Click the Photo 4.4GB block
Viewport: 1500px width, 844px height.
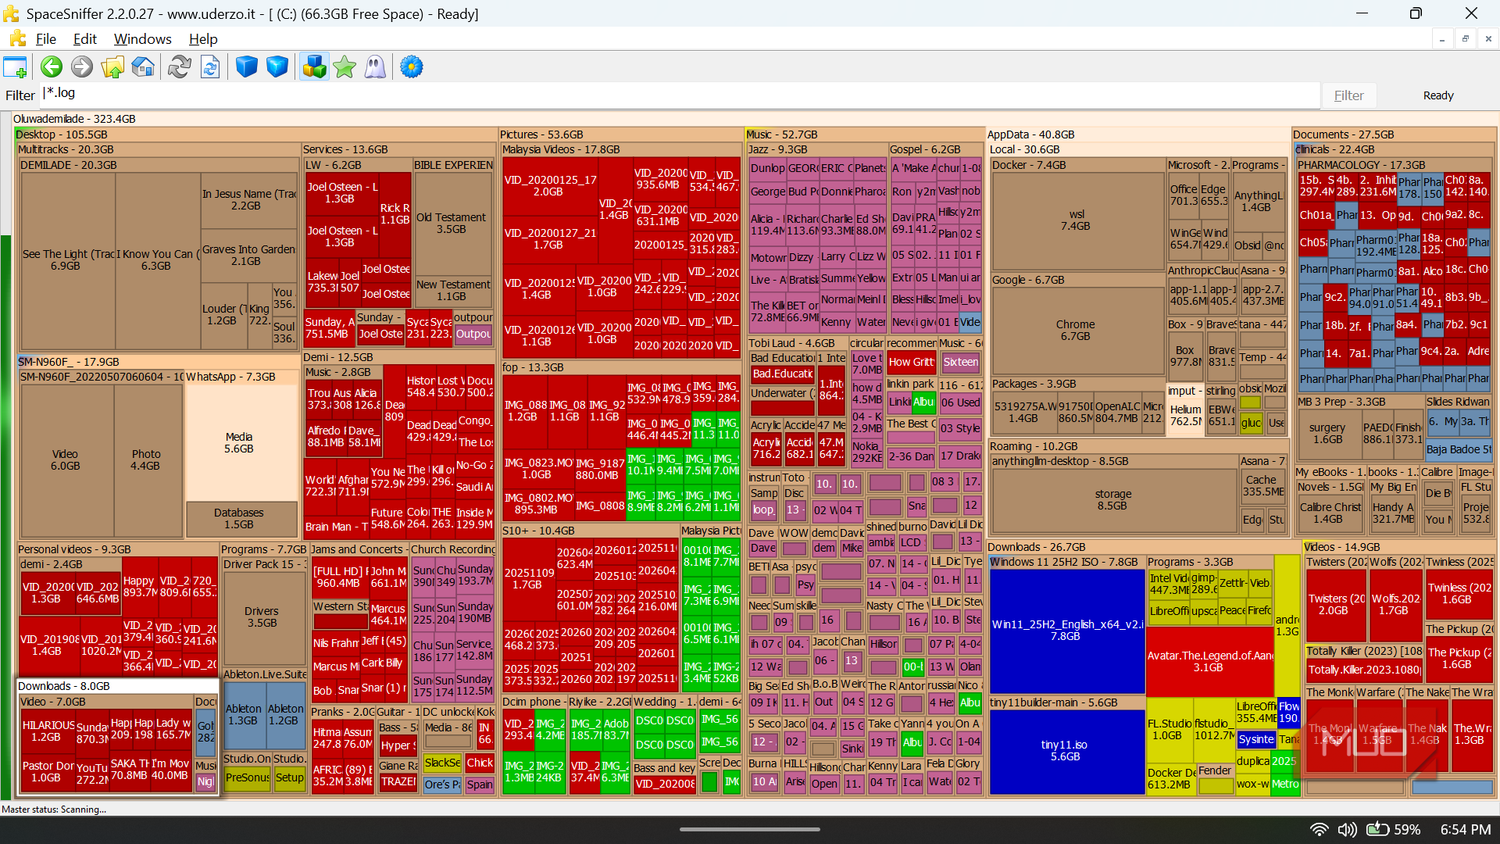click(x=146, y=460)
